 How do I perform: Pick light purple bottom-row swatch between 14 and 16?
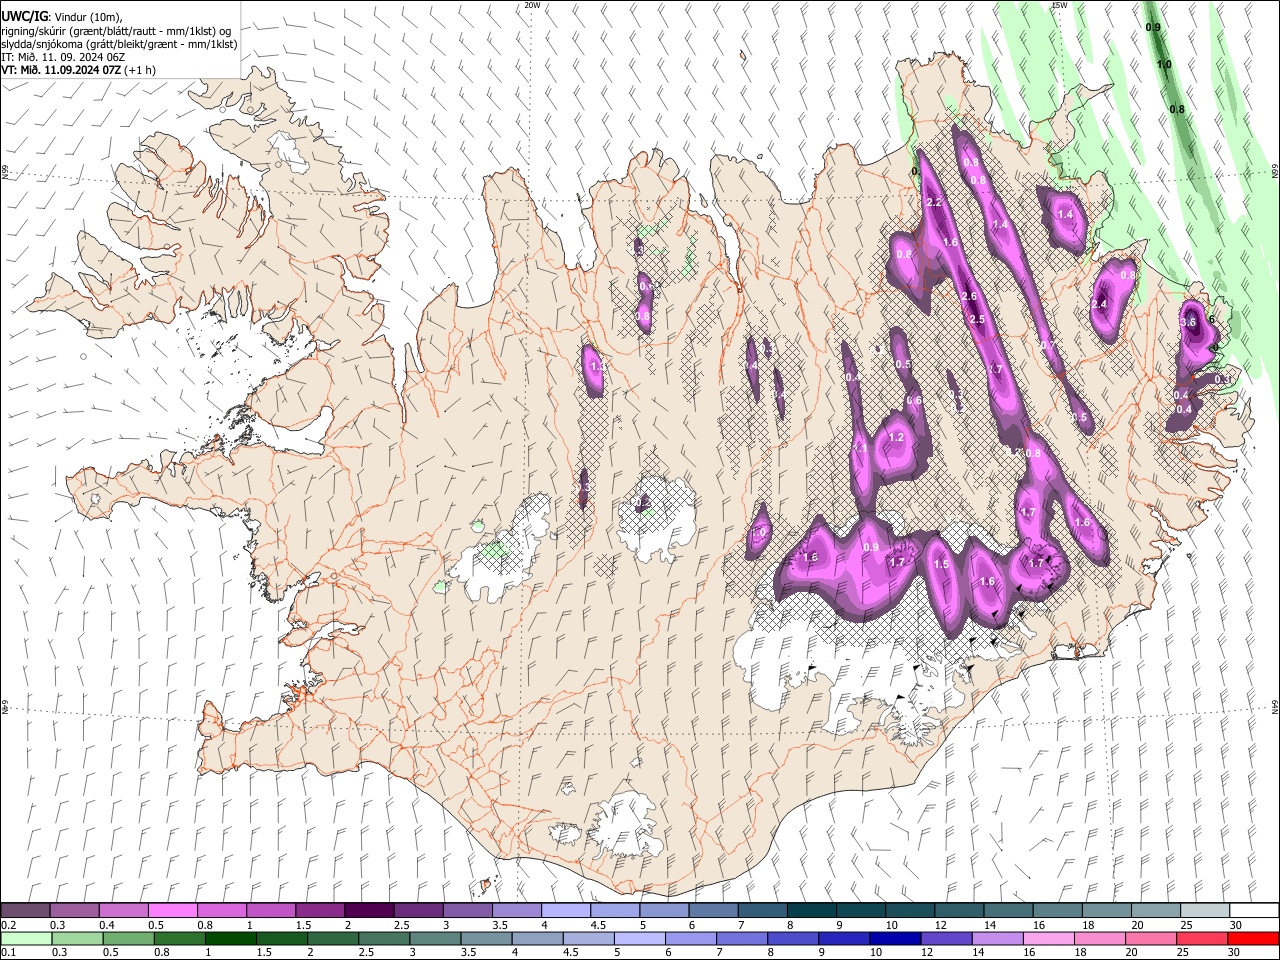pyautogui.click(x=998, y=939)
